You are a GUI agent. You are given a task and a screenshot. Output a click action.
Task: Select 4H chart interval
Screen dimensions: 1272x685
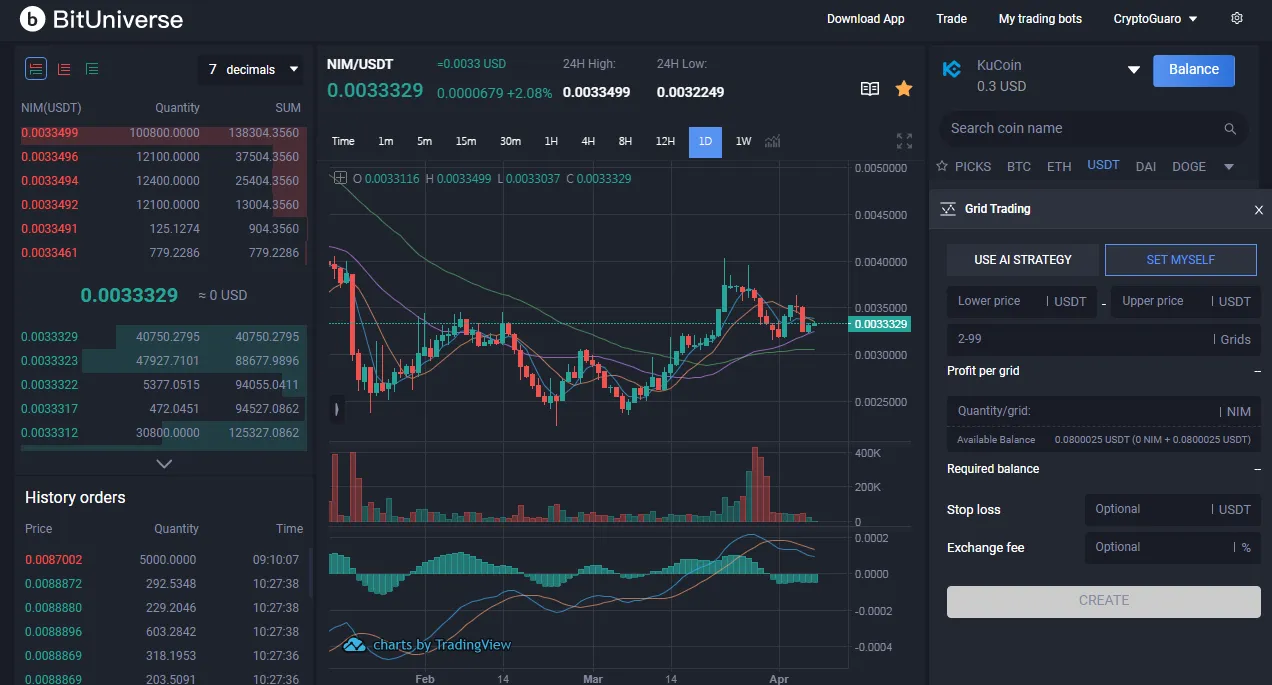pyautogui.click(x=588, y=141)
